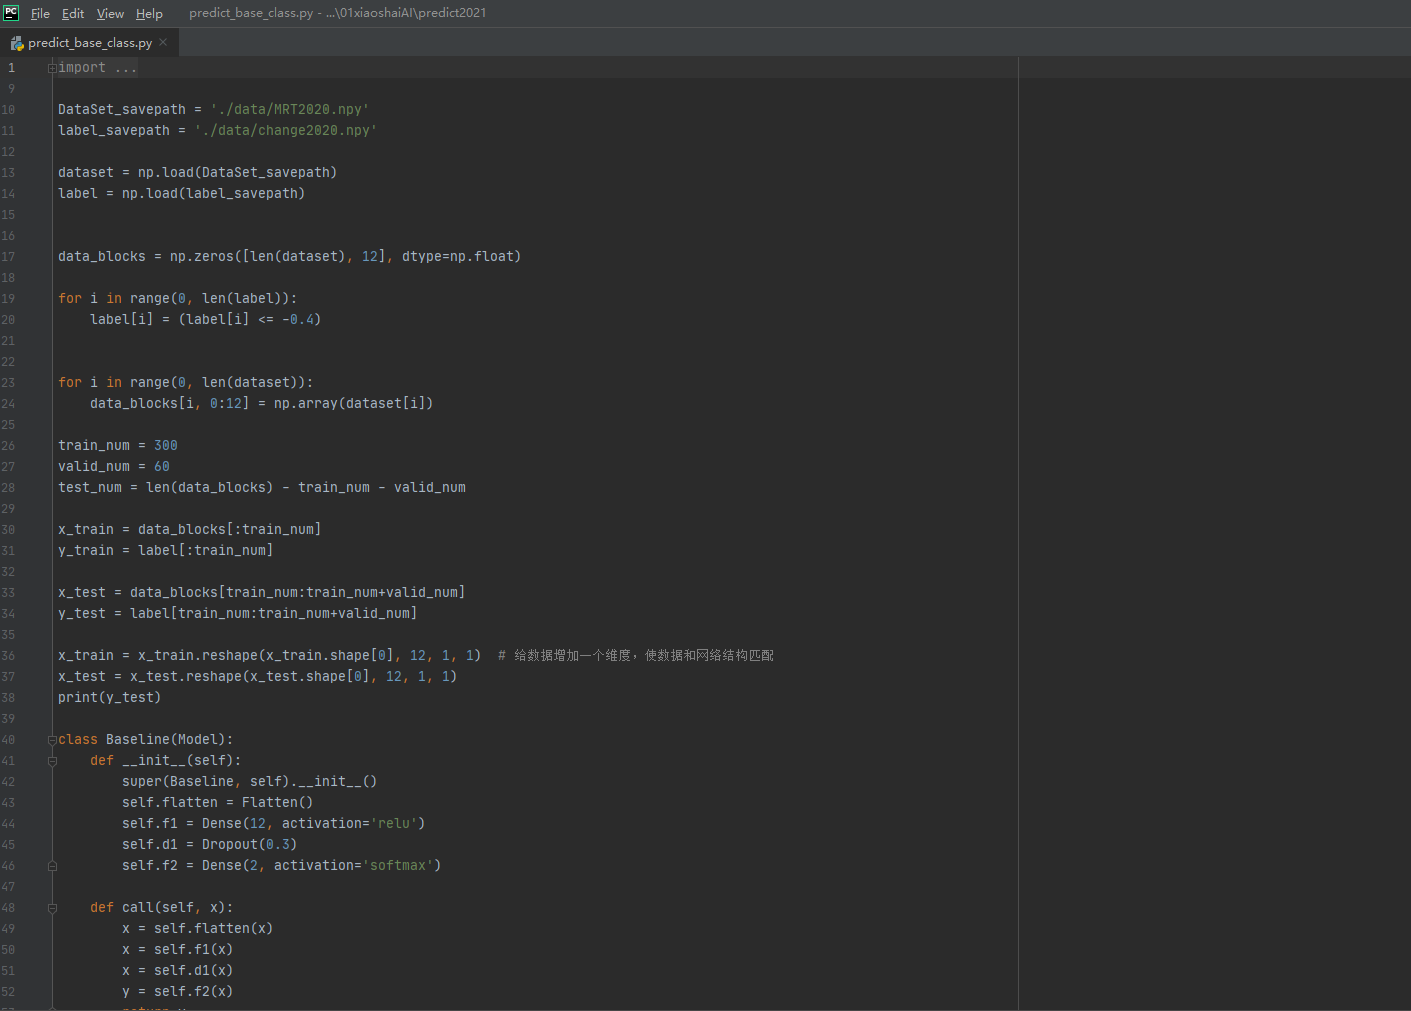This screenshot has height=1011, width=1411.
Task: Click the 'softmax' activation string
Action: point(398,866)
